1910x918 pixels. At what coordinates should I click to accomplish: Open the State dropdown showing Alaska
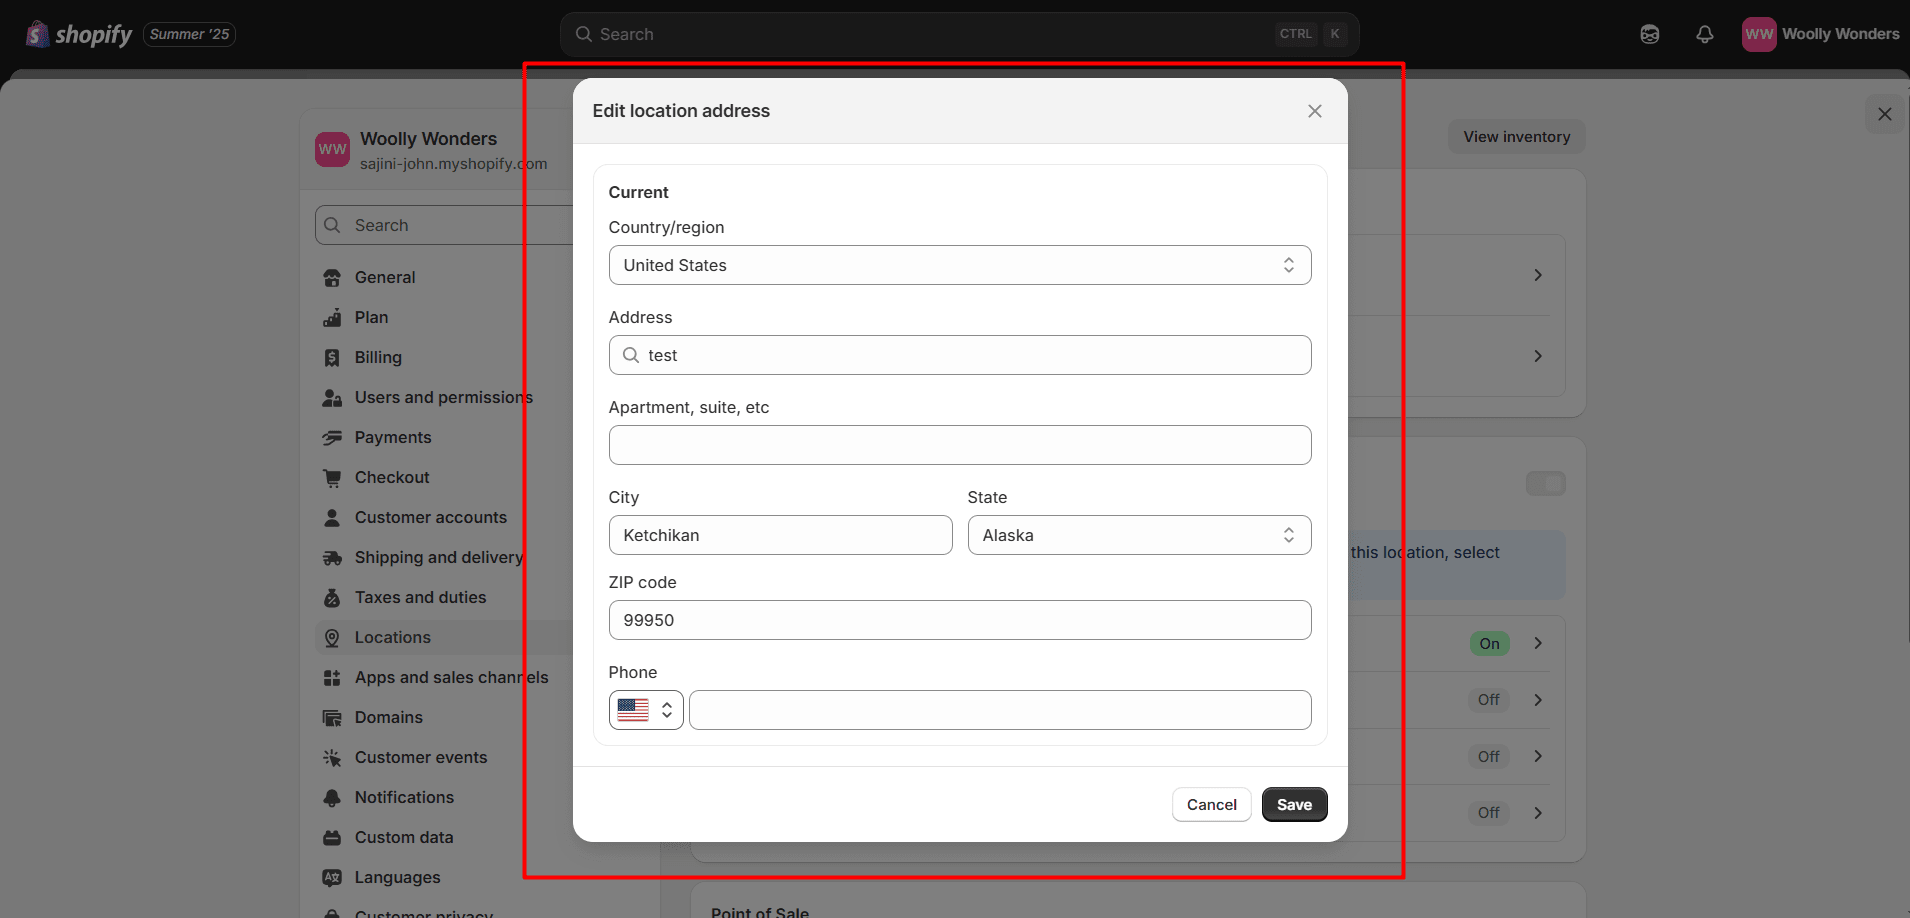(x=1140, y=535)
